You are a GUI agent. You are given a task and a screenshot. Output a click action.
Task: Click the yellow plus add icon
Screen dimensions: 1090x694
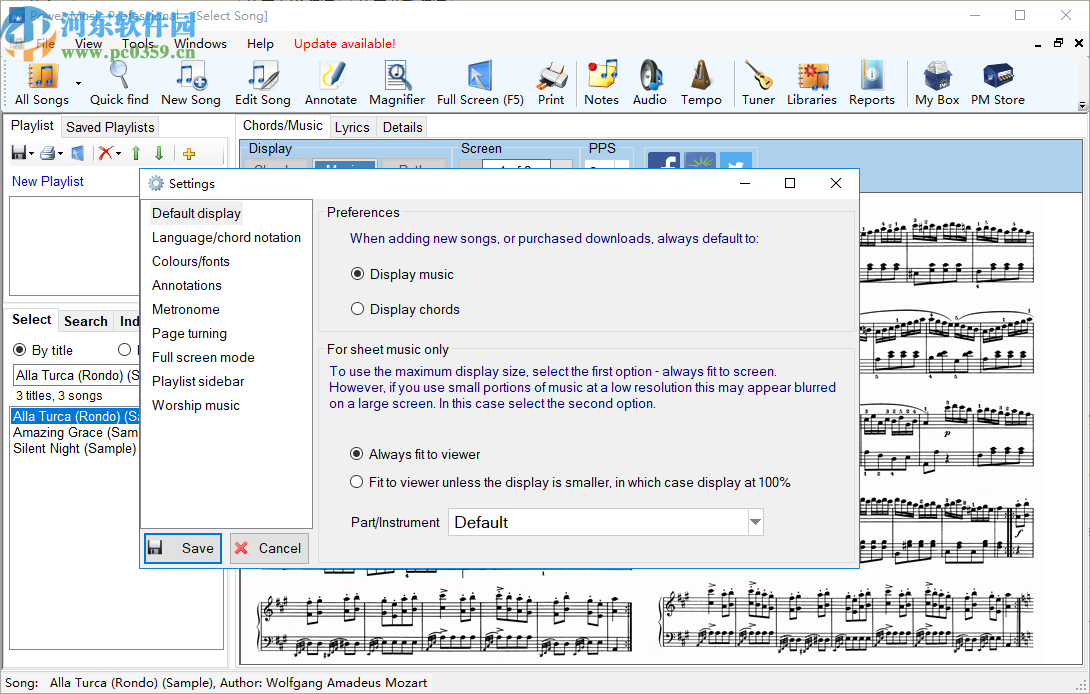coord(189,154)
